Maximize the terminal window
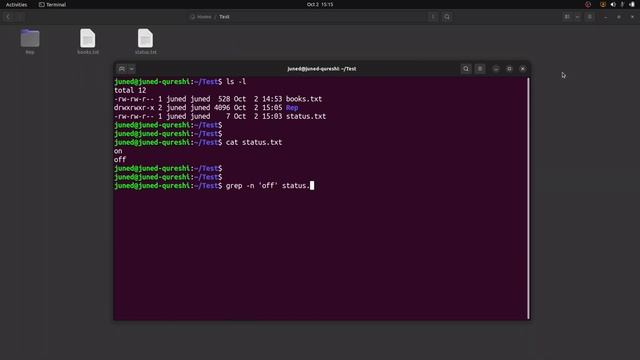Viewport: 640px width, 360px height. (509, 69)
